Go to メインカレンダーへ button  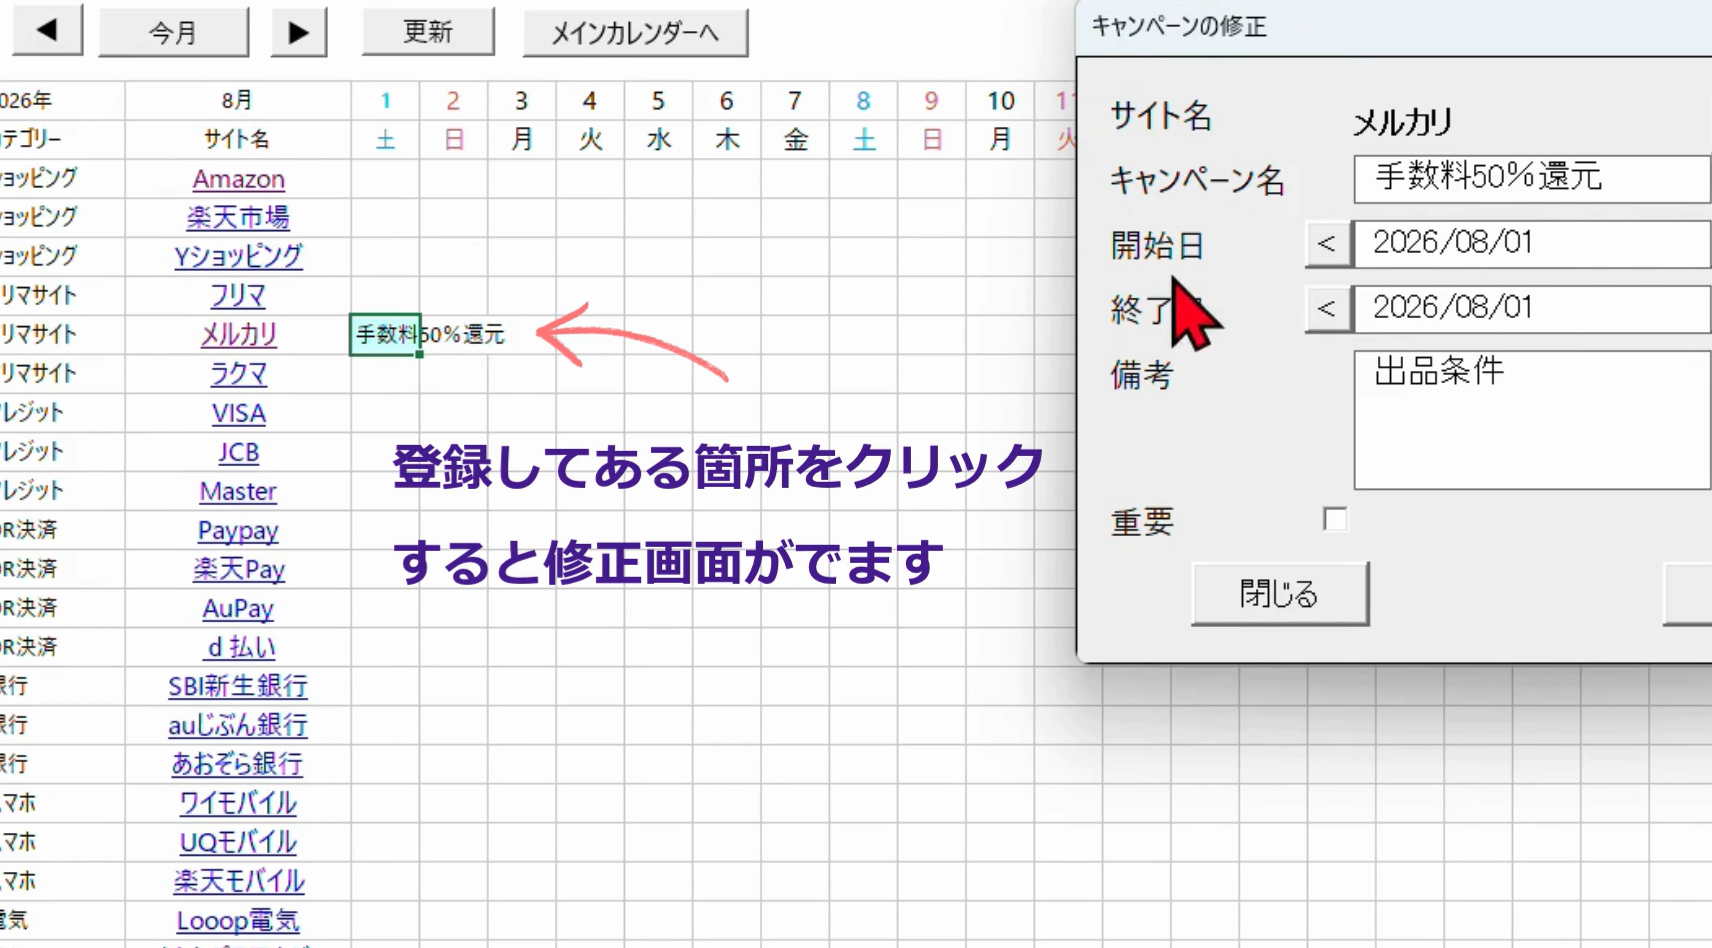pos(635,33)
